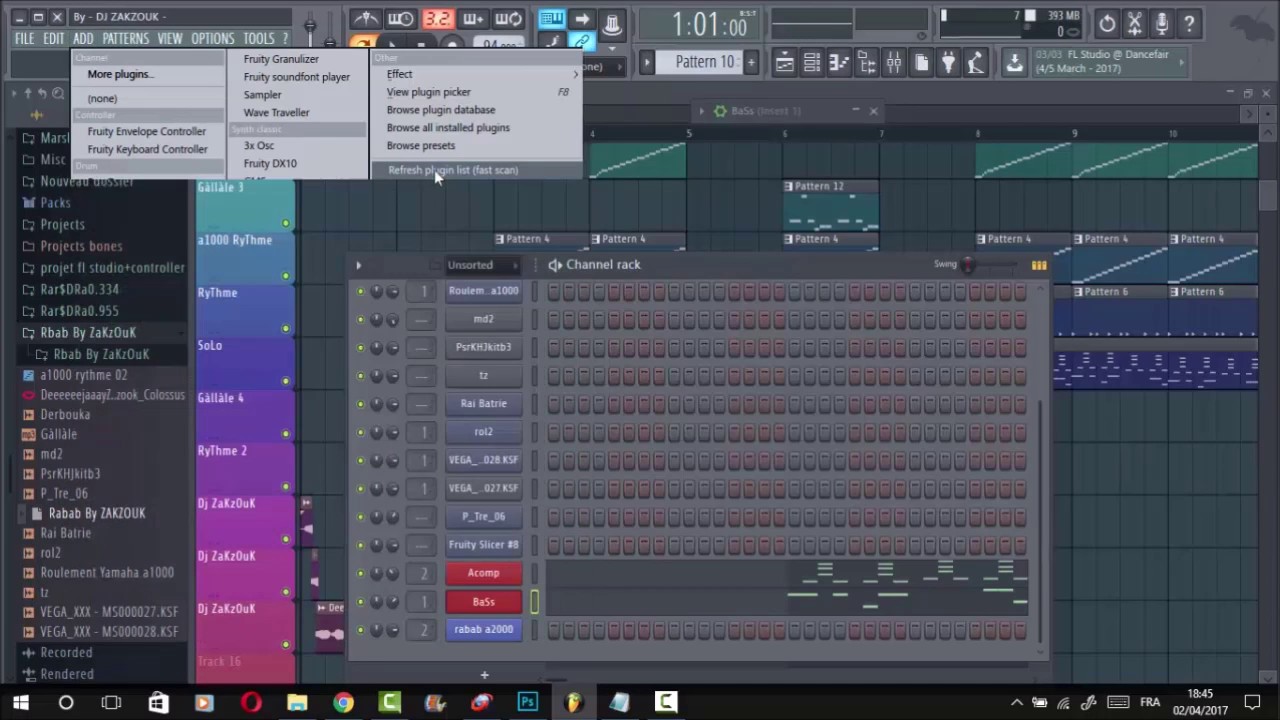Click the arrow on the news panel
The height and width of the screenshot is (720, 1280).
pyautogui.click(x=1181, y=62)
